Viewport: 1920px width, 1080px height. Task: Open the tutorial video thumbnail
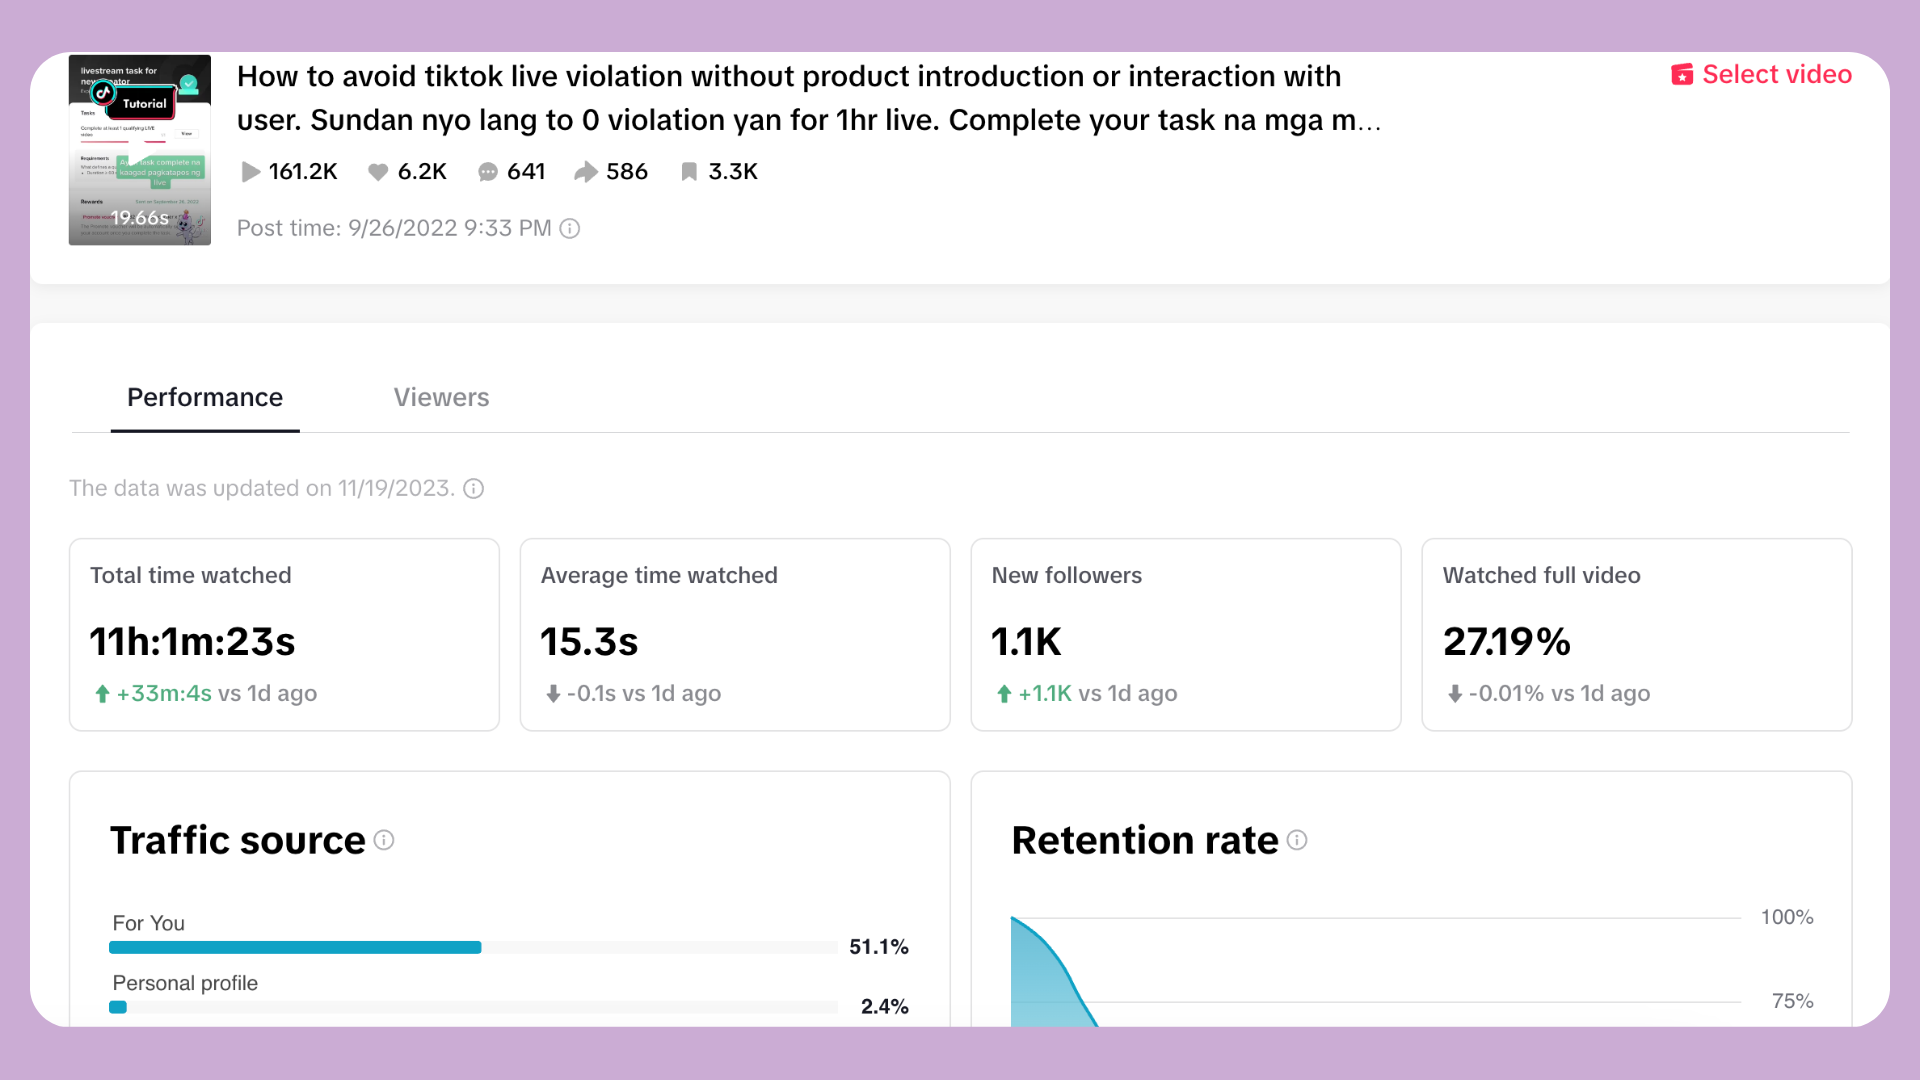[140, 150]
